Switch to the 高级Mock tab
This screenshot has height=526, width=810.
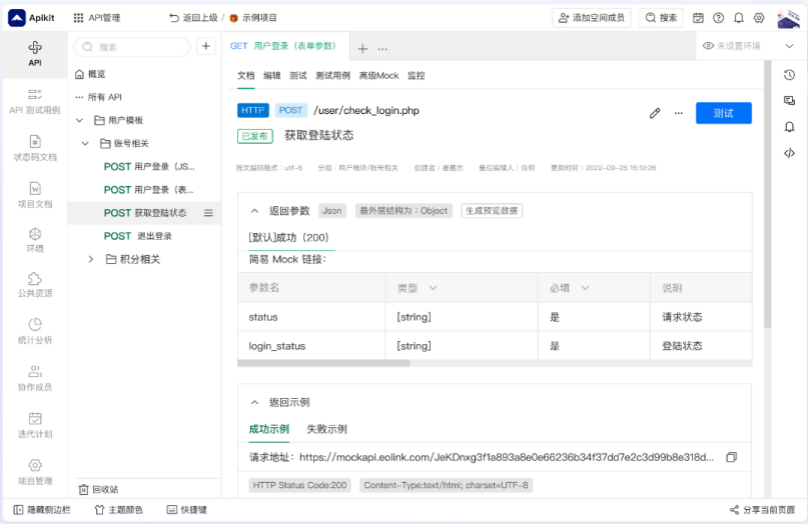click(379, 75)
